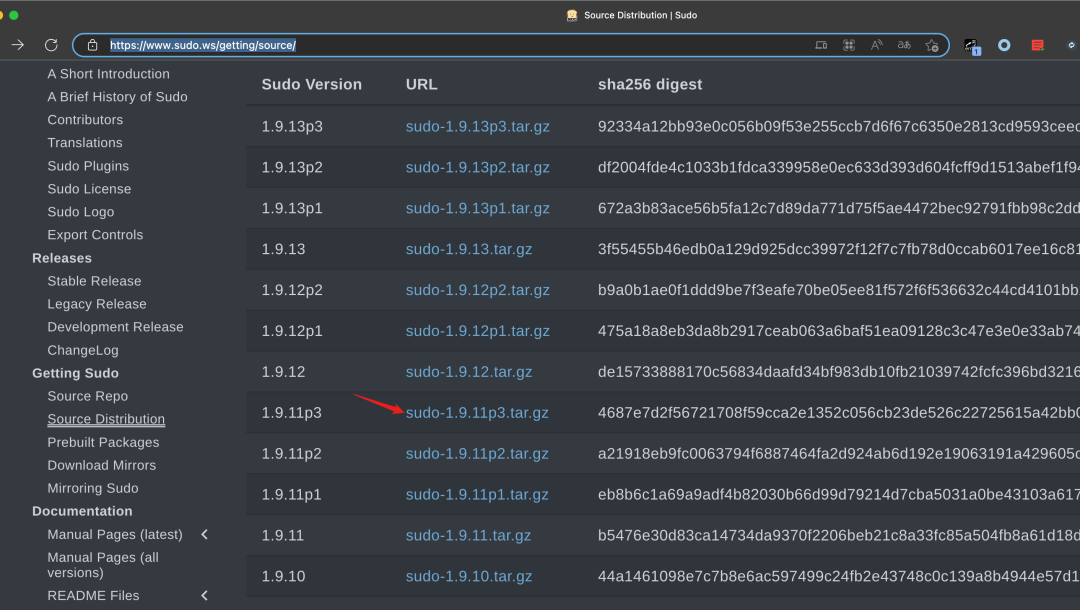Download sudo-1.9.11p1.tar.gz
The width and height of the screenshot is (1080, 610).
(x=477, y=494)
